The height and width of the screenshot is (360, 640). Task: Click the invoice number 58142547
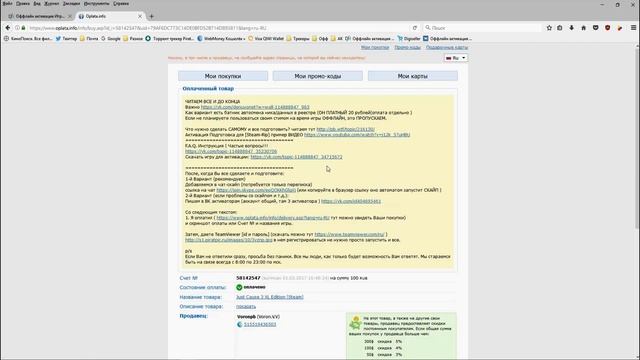point(248,278)
